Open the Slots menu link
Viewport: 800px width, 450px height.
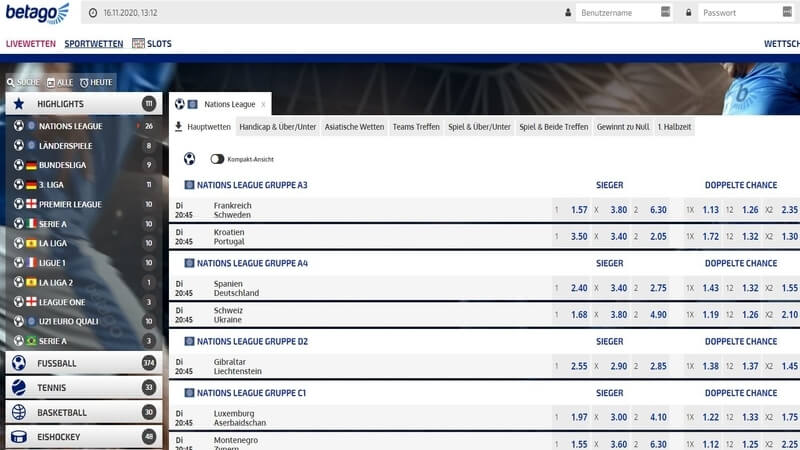coord(159,44)
